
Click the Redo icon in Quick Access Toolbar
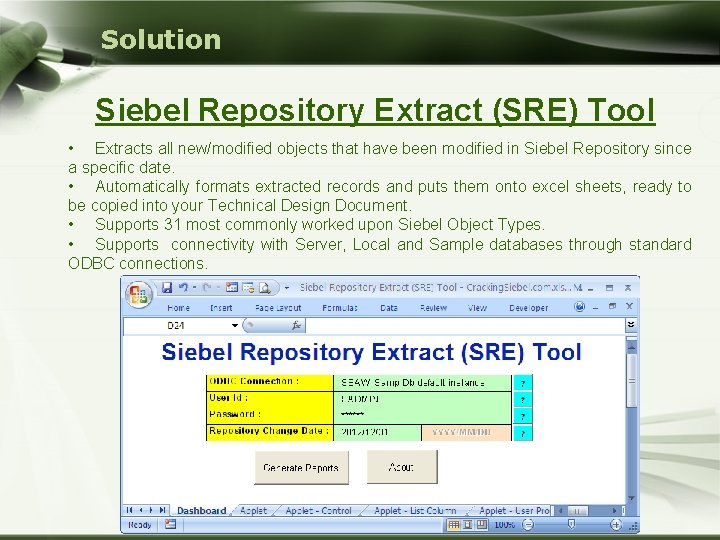click(x=207, y=287)
